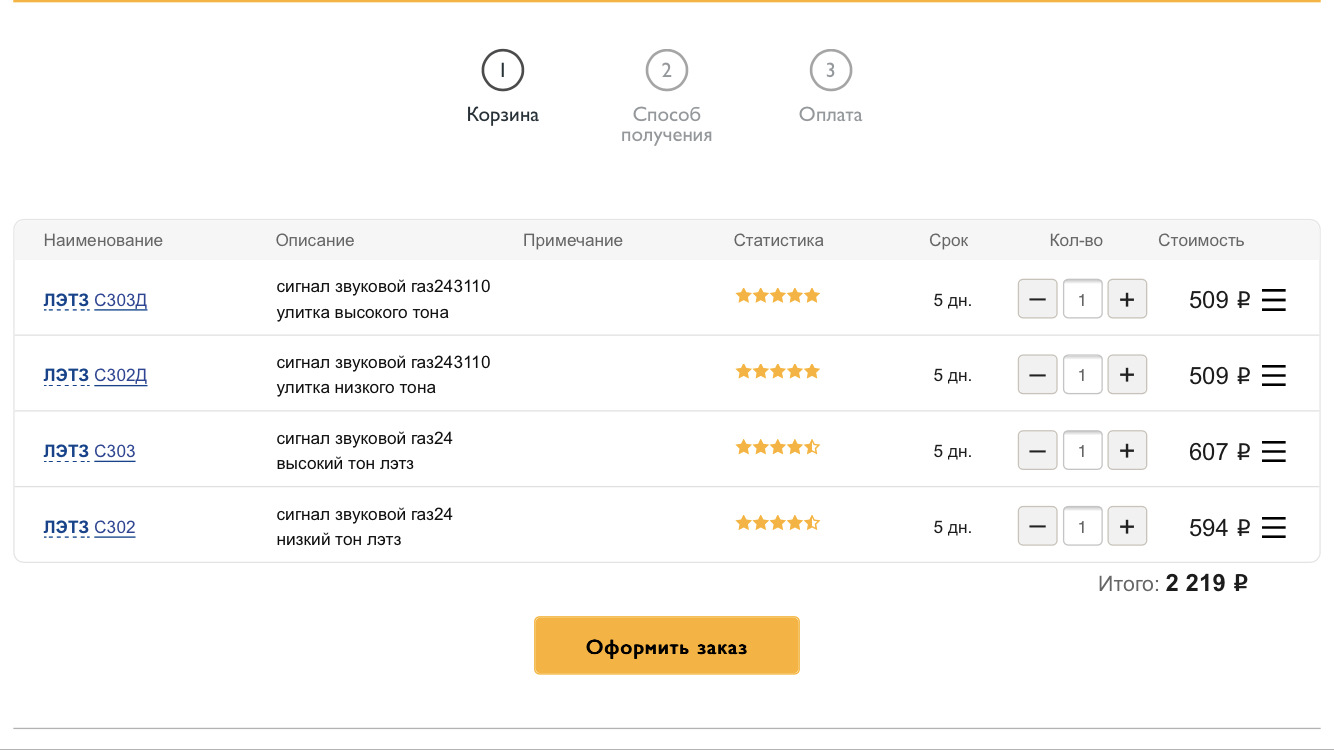Open the hamburger menu for the С302 row
Viewport: 1334px width, 750px height.
1273,528
